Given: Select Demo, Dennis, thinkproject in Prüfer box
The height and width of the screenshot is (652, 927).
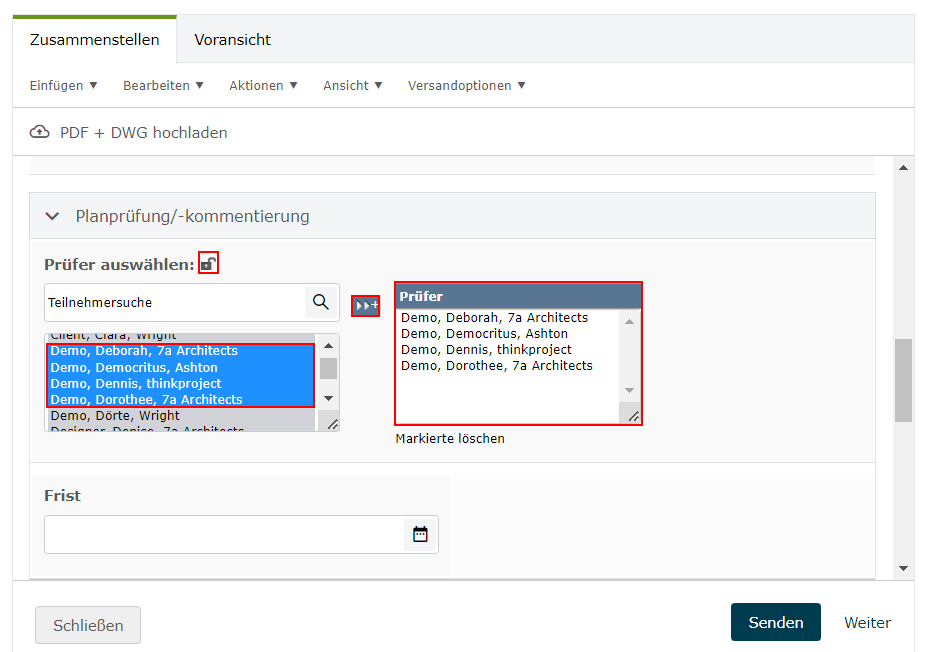Looking at the screenshot, I should [x=486, y=350].
